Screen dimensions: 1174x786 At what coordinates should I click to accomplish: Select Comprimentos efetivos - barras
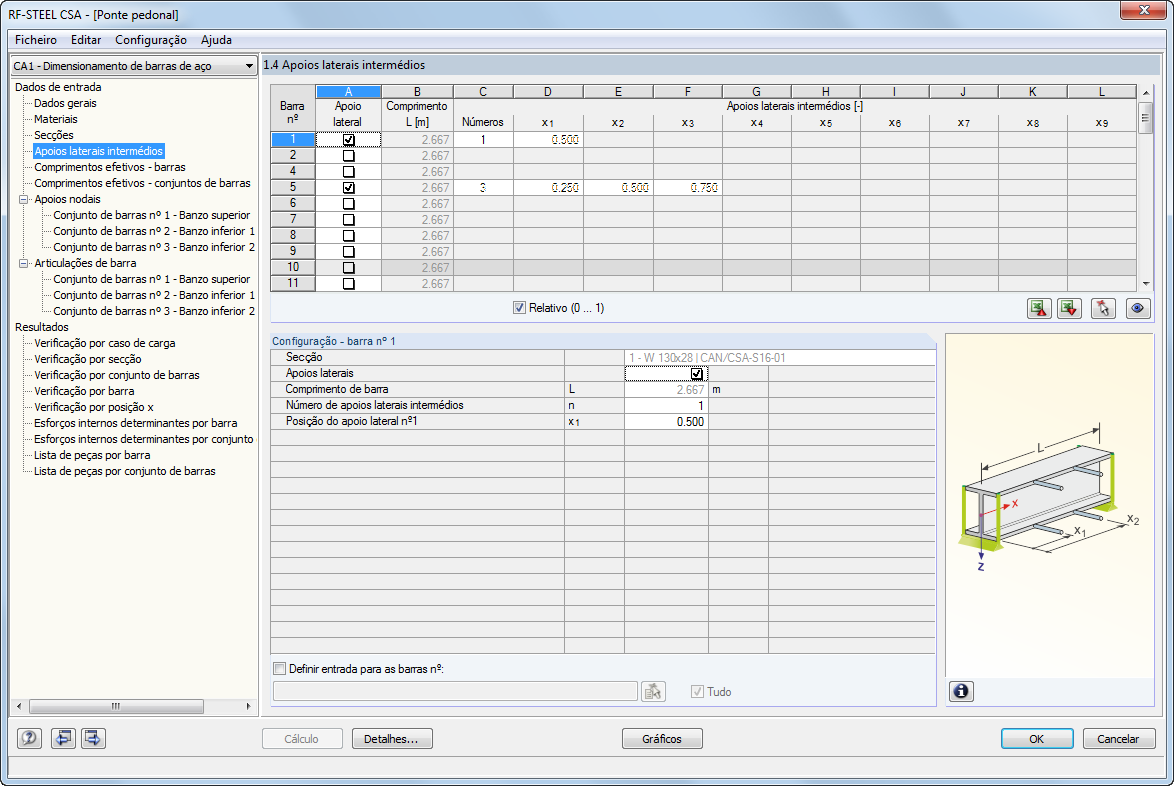coord(110,167)
